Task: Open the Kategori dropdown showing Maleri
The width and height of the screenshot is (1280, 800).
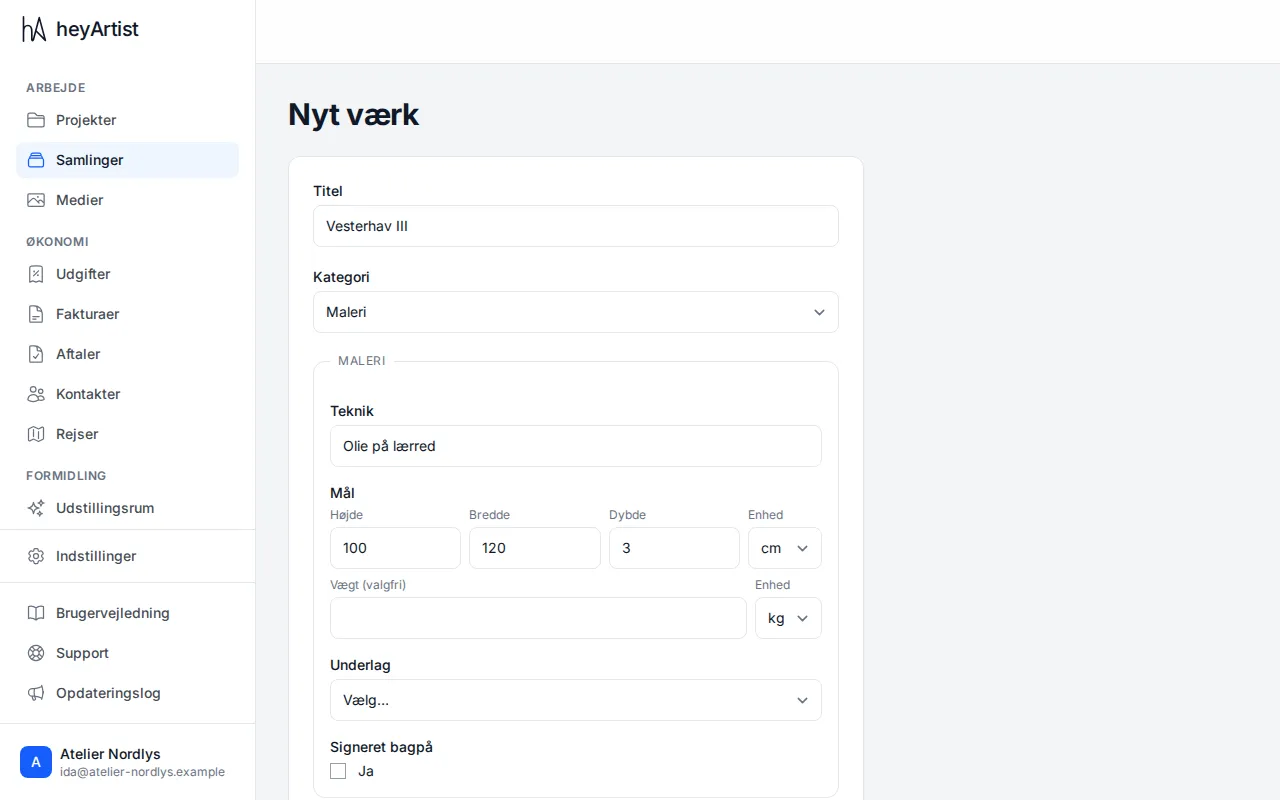Action: [x=576, y=312]
